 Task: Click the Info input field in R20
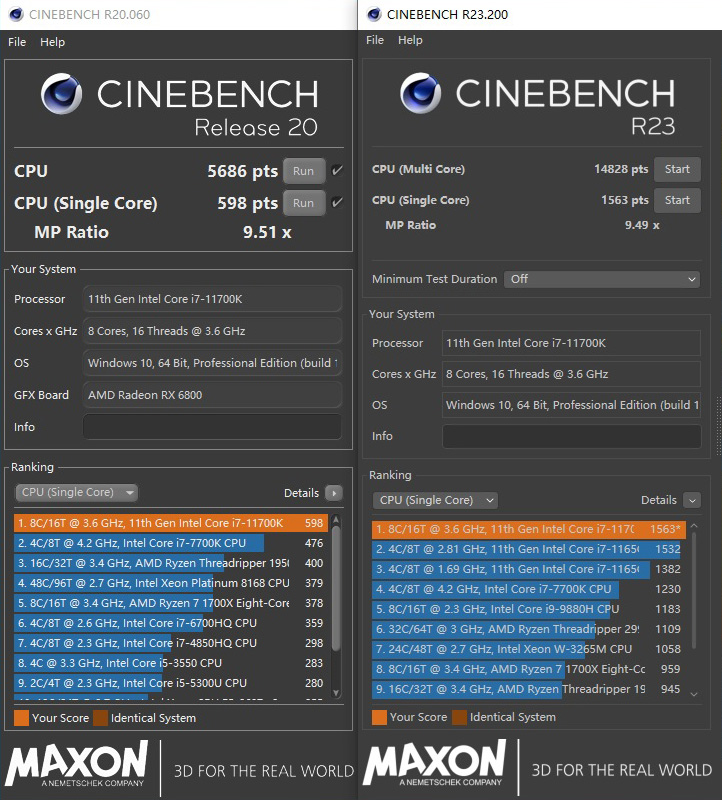pos(212,427)
